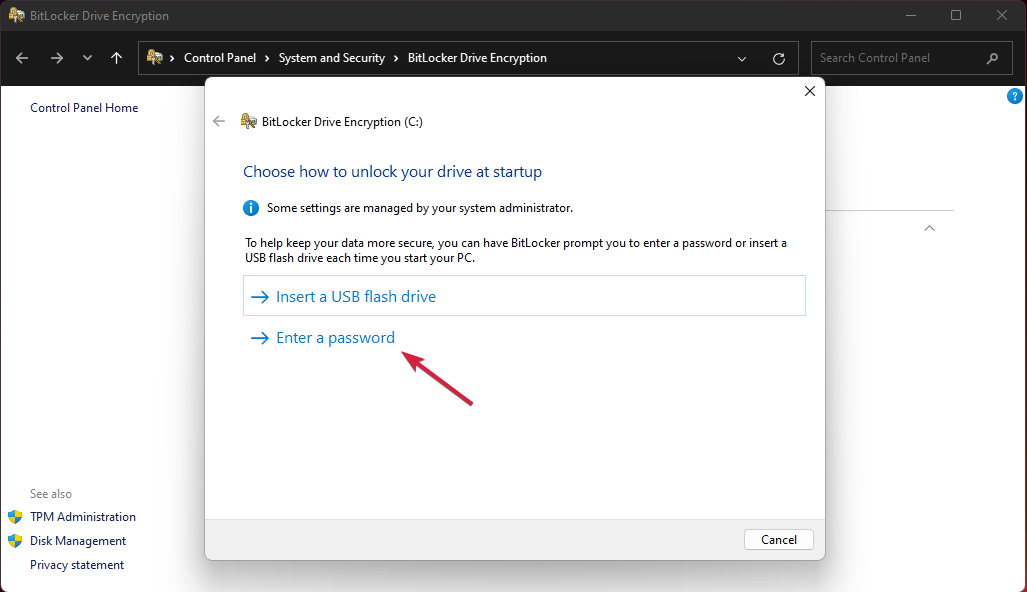The width and height of the screenshot is (1027, 592).
Task: Click the BitLocker icon in the dialog header
Action: (248, 121)
